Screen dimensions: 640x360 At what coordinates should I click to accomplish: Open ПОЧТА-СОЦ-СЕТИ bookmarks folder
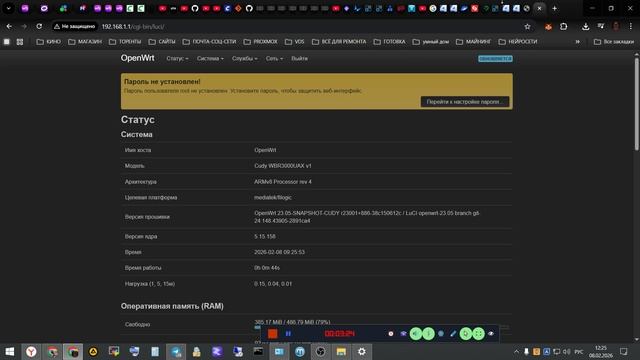209,42
